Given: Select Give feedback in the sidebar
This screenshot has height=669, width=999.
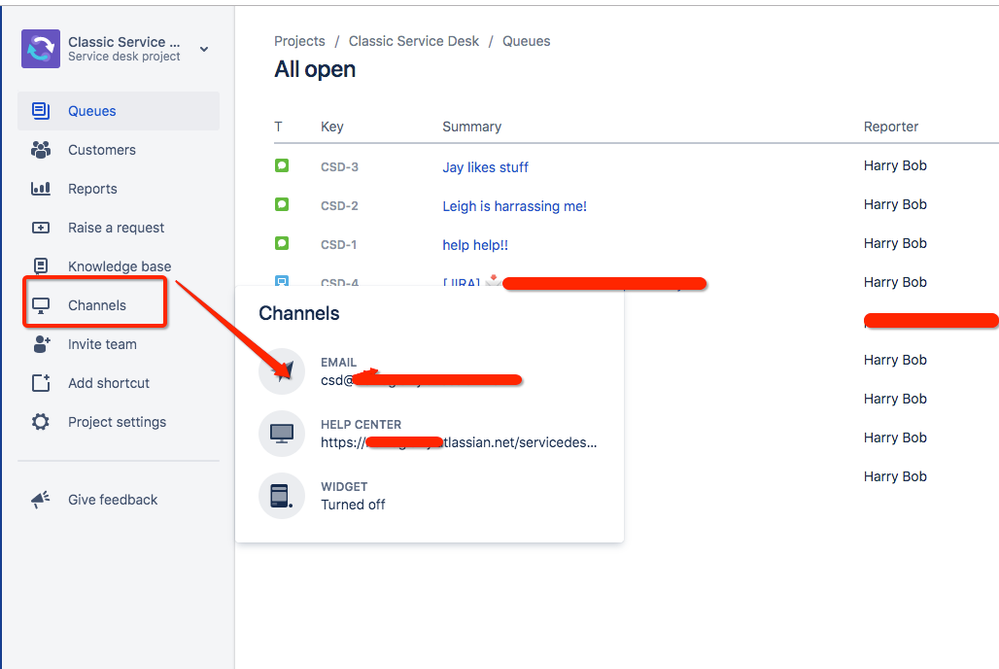Looking at the screenshot, I should pos(119,500).
